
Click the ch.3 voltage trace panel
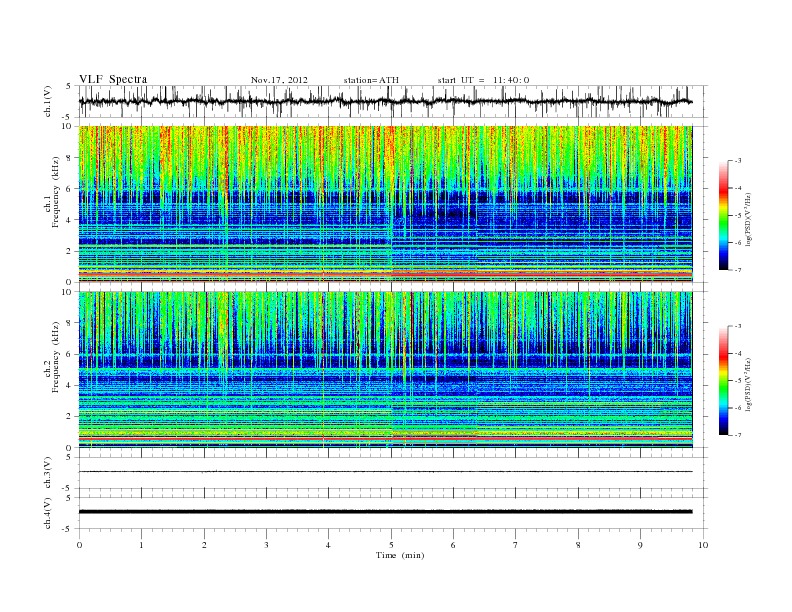(393, 473)
